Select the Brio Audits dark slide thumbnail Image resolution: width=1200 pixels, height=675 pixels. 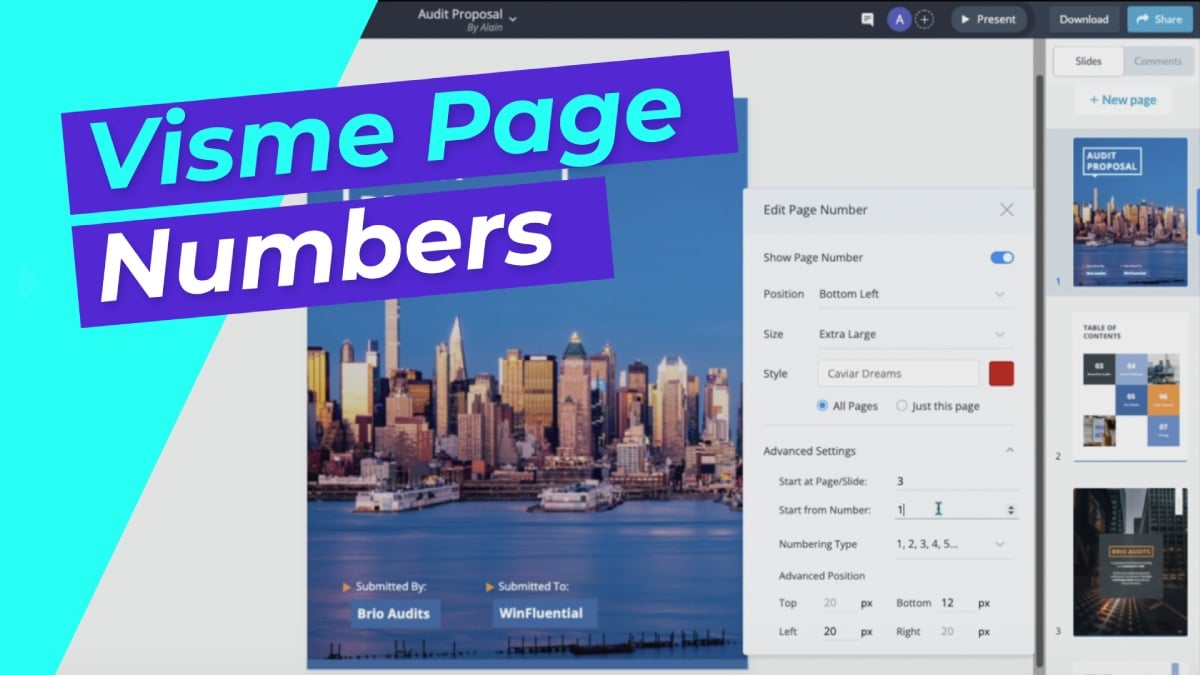[1130, 562]
